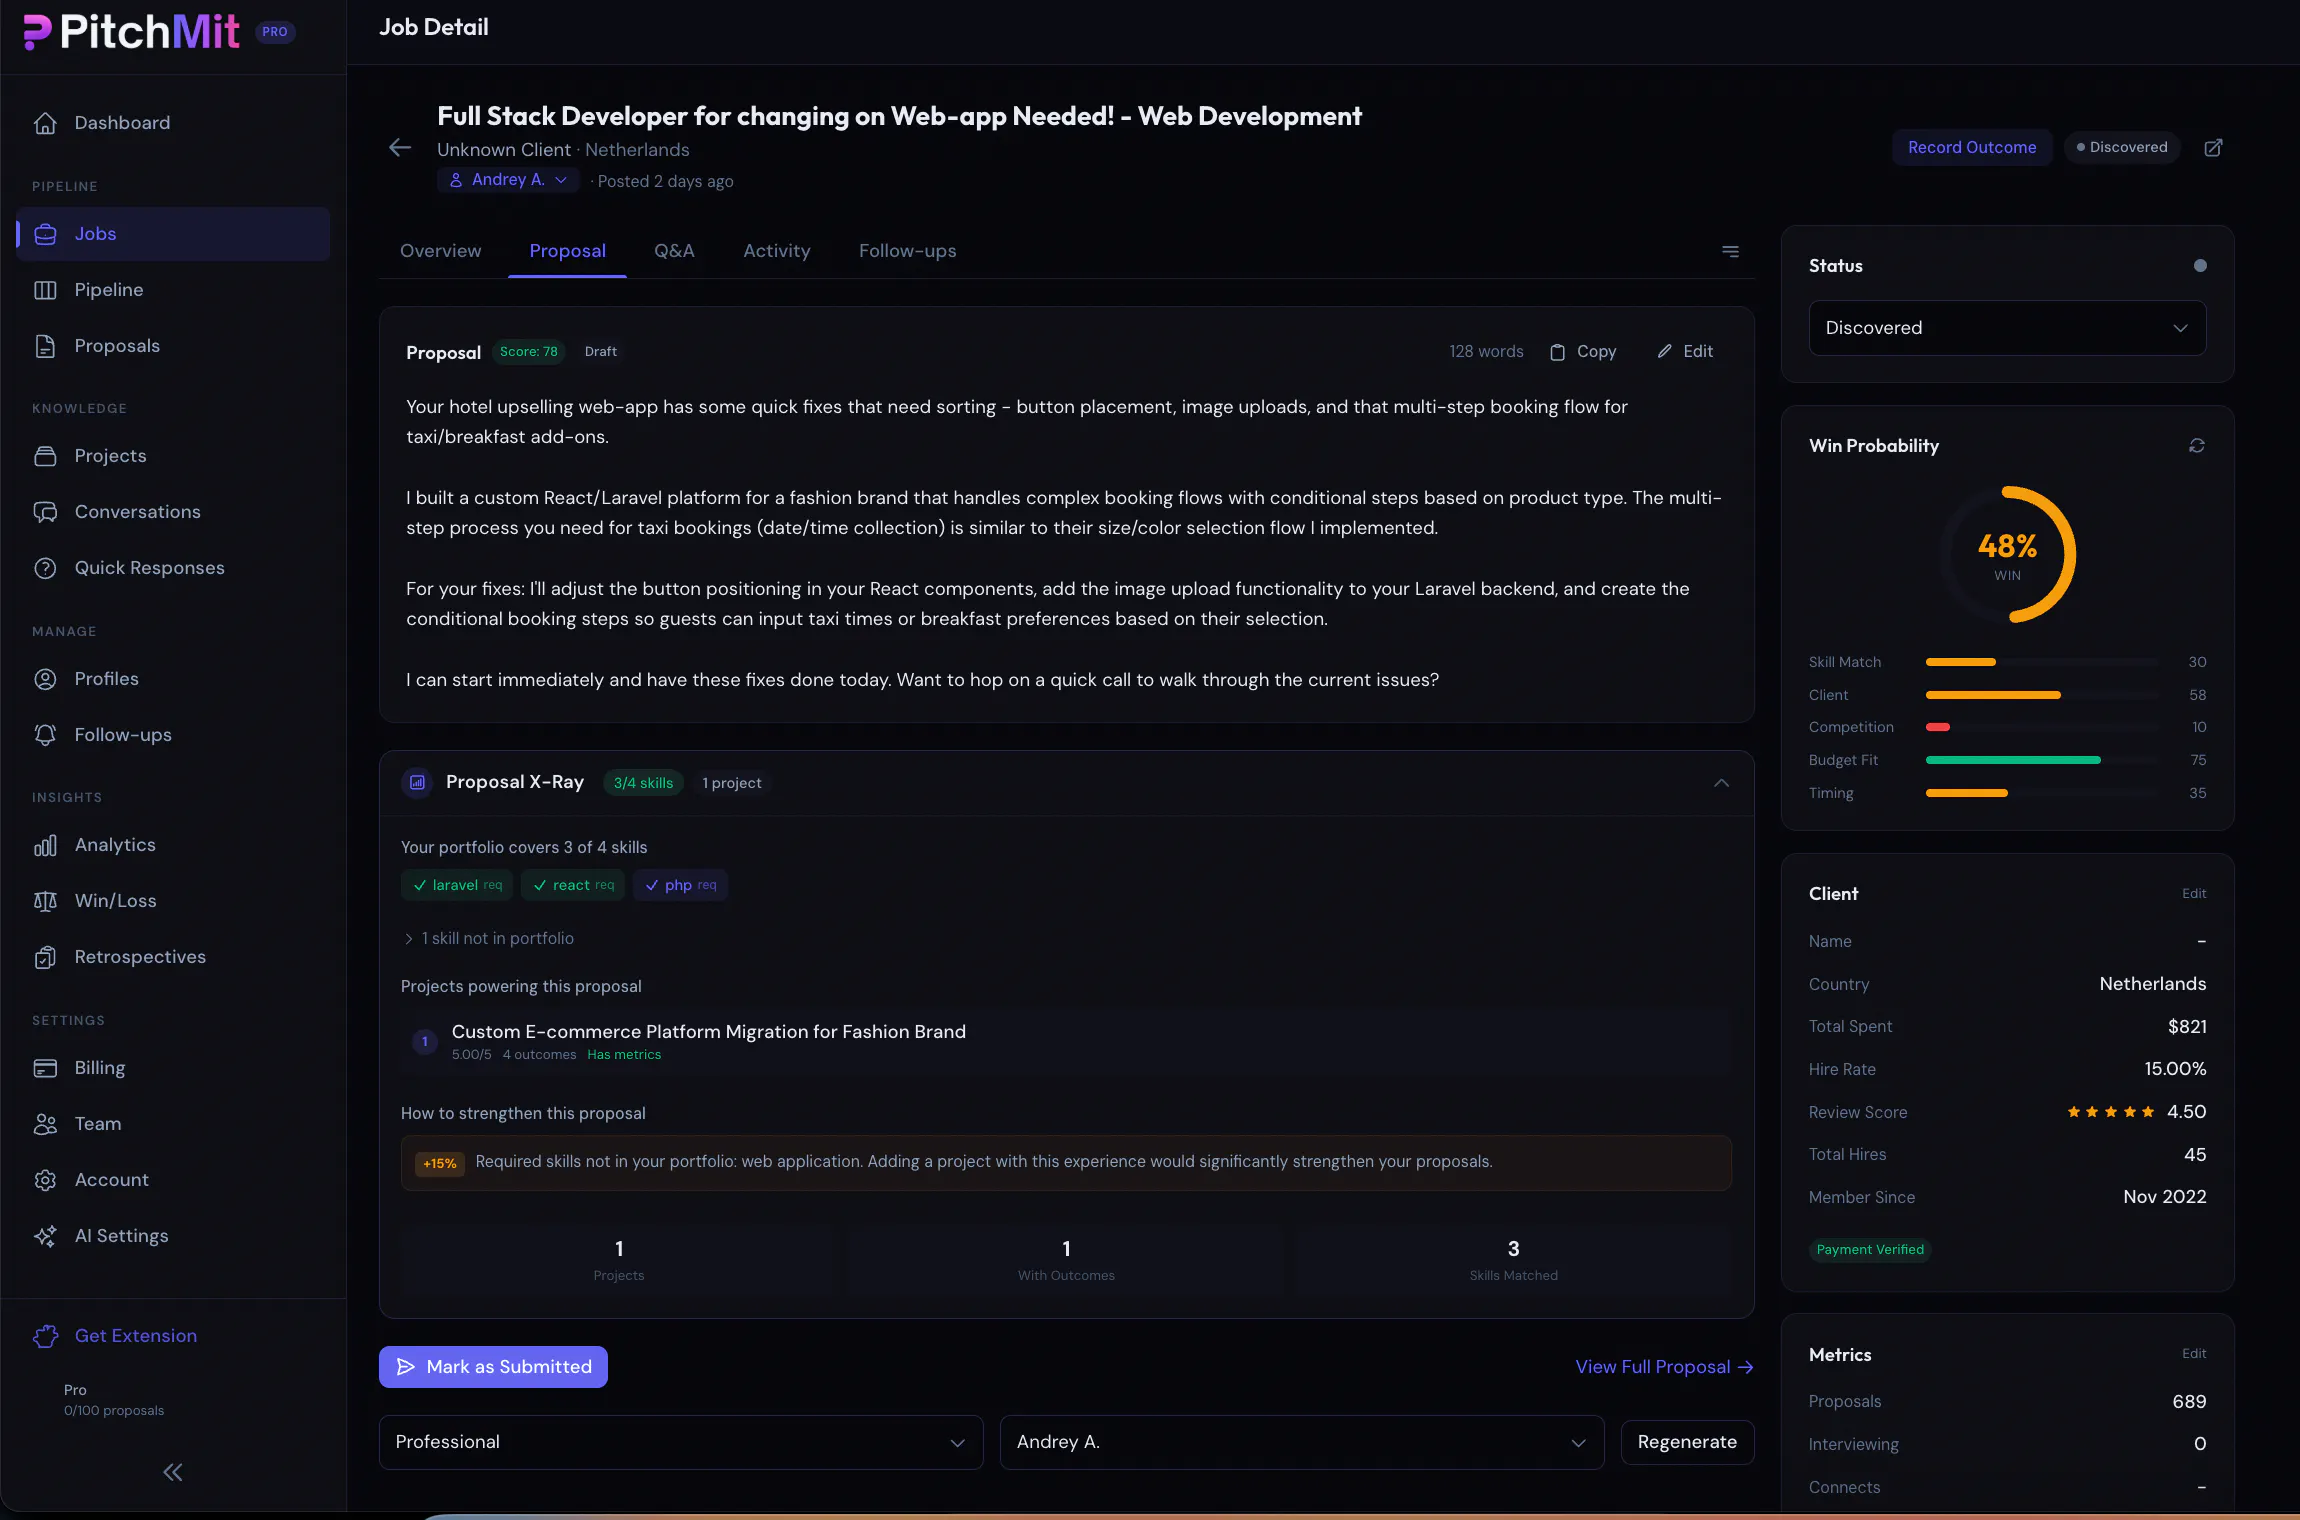Collapse the Proposal X-Ray section

(x=1721, y=783)
